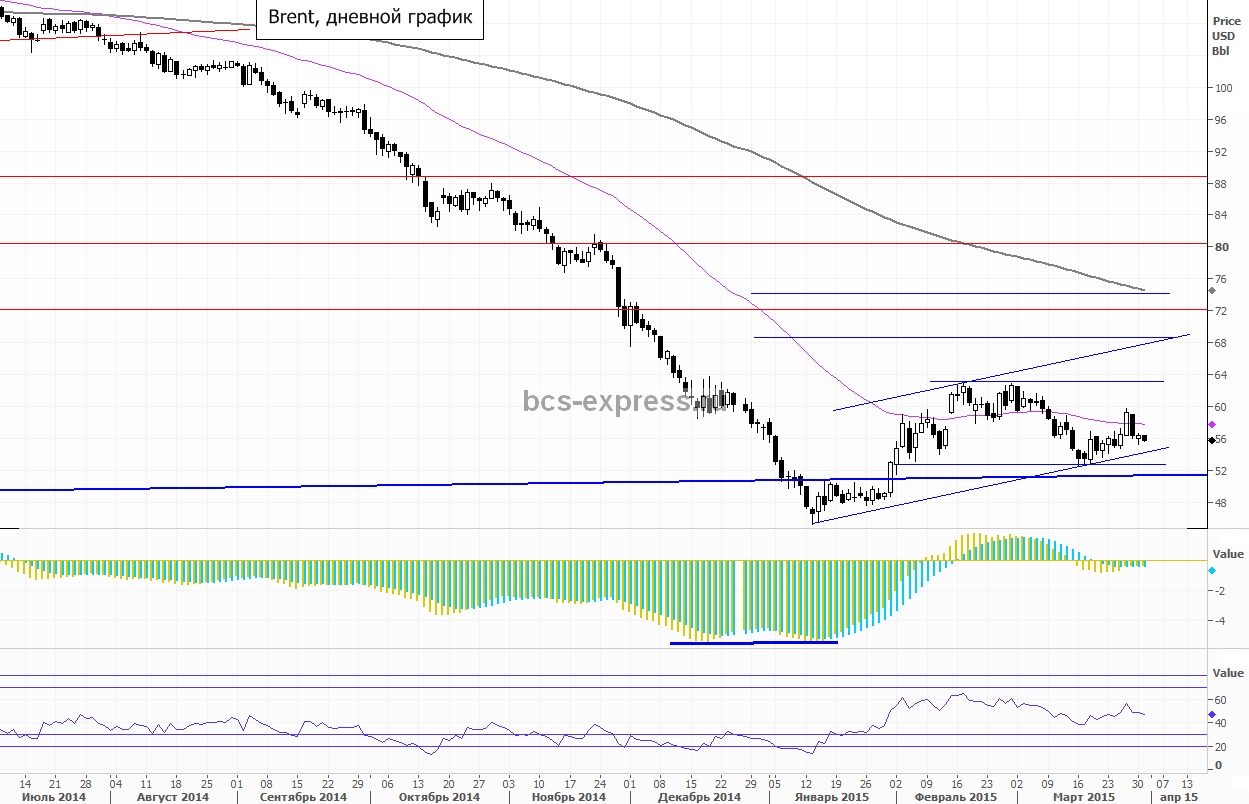
Task: Click the 76 price axis label
Action: coord(1220,279)
